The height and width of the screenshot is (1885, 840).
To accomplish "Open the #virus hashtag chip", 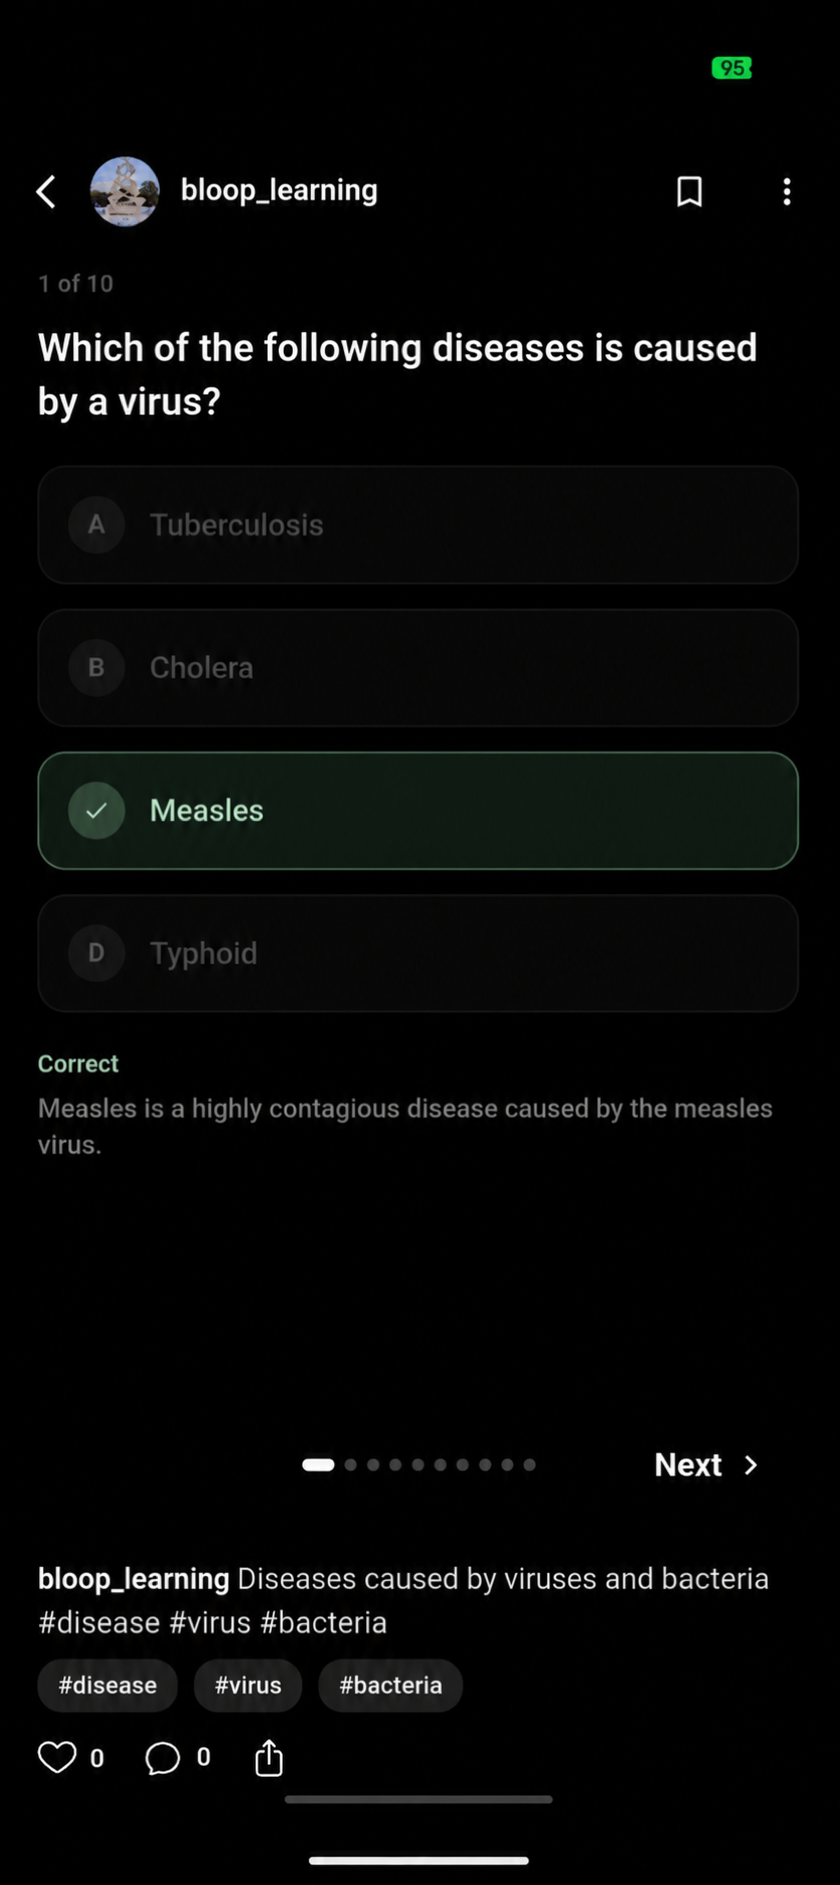I will click(x=248, y=1685).
